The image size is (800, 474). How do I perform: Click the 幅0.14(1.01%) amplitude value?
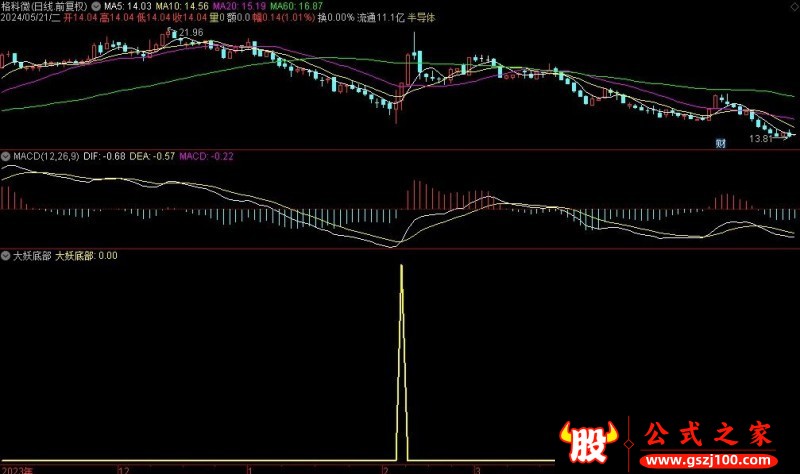284,17
